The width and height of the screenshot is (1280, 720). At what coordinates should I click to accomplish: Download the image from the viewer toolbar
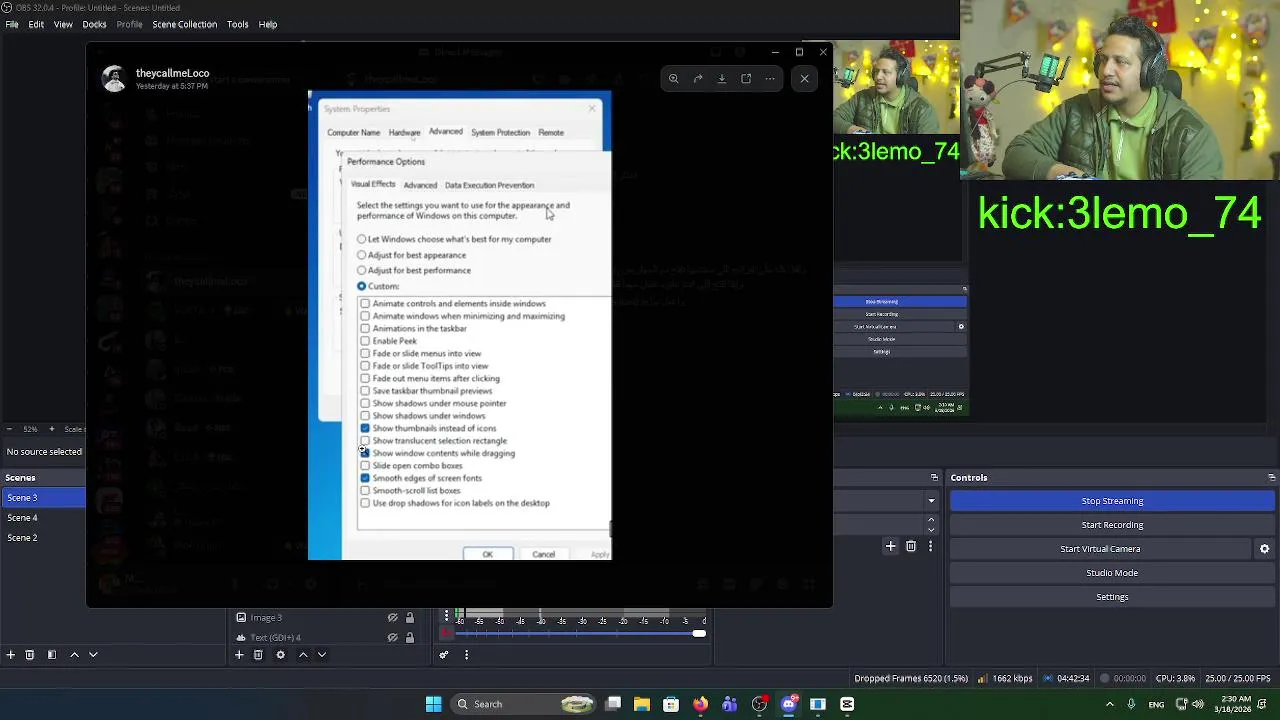[722, 78]
